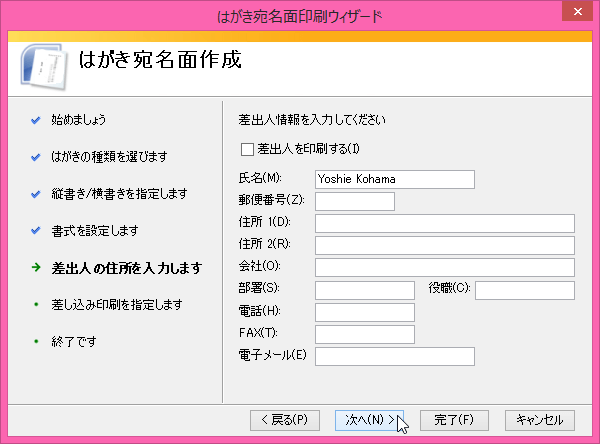Viewport: 600px width, 444px height.
Task: Cancel the wizard with キャンセル
Action: pyautogui.click(x=540, y=419)
